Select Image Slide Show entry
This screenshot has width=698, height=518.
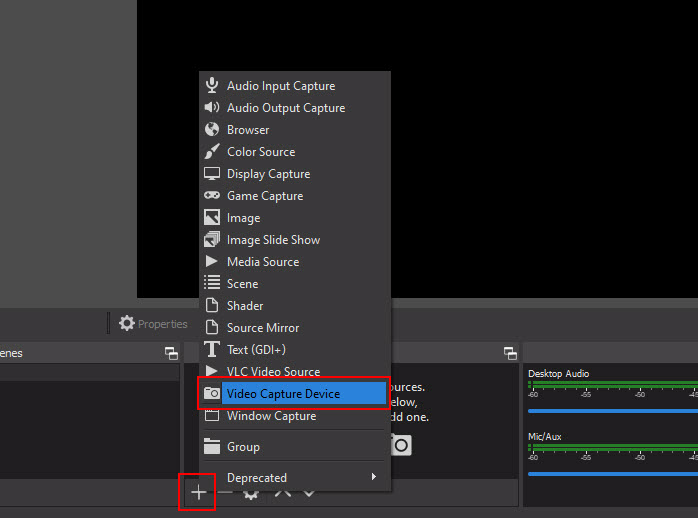(x=294, y=239)
